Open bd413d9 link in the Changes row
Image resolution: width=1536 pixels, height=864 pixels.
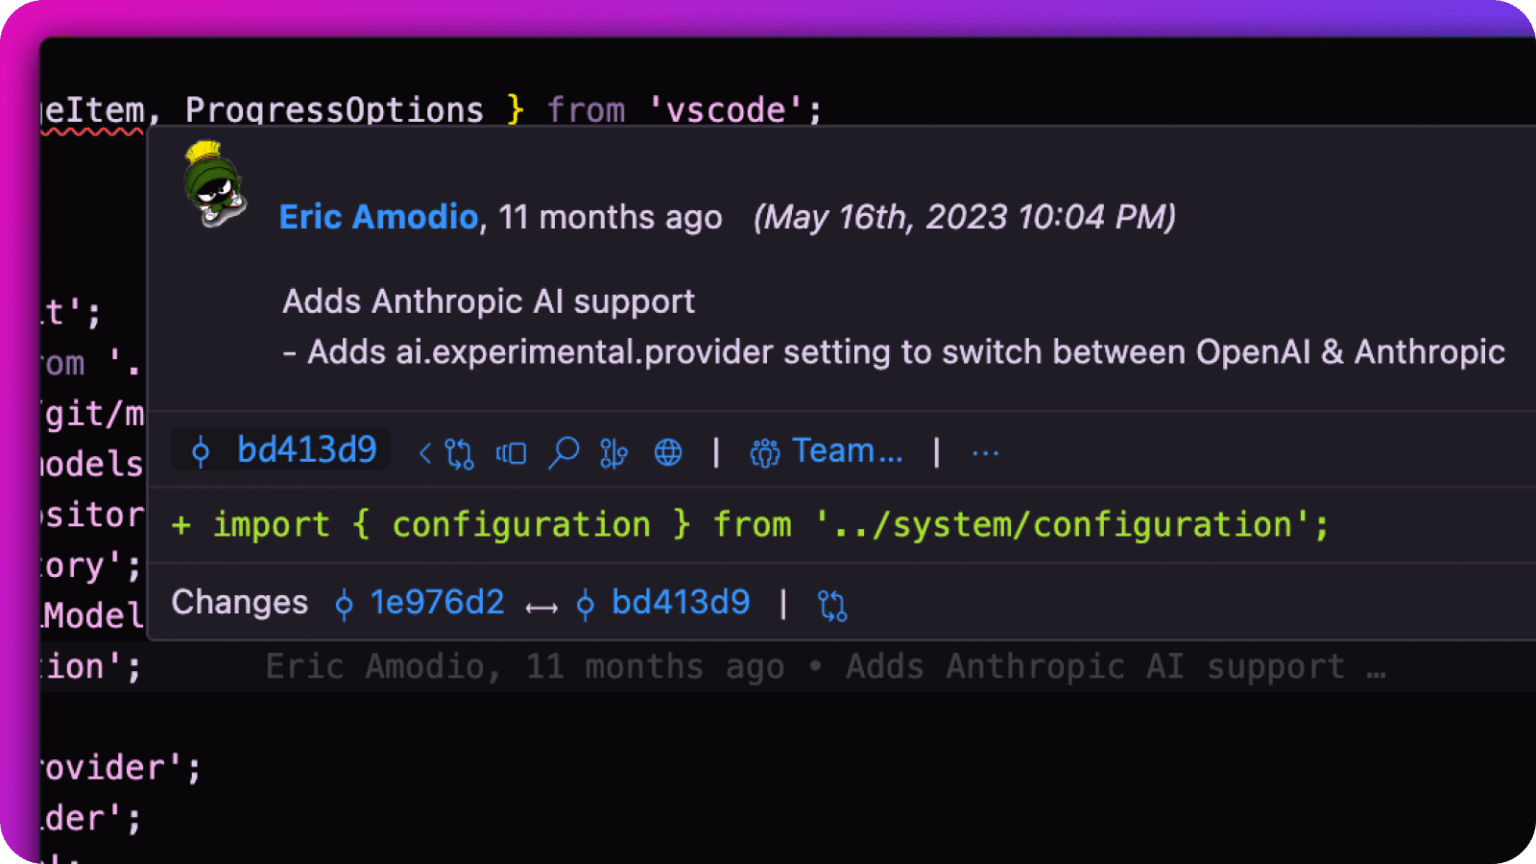pos(680,602)
